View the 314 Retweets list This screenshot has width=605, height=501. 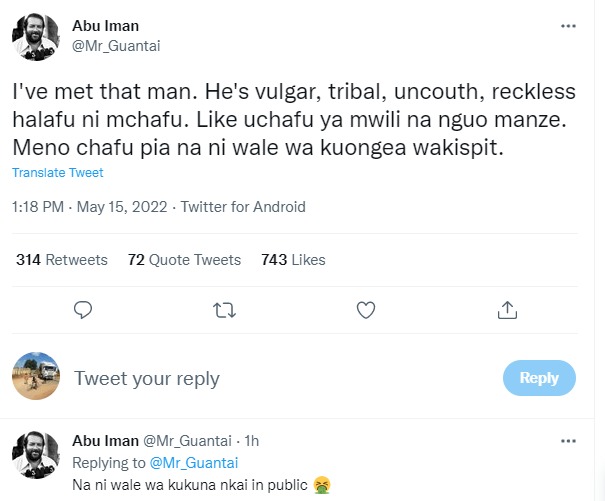[x=62, y=260]
